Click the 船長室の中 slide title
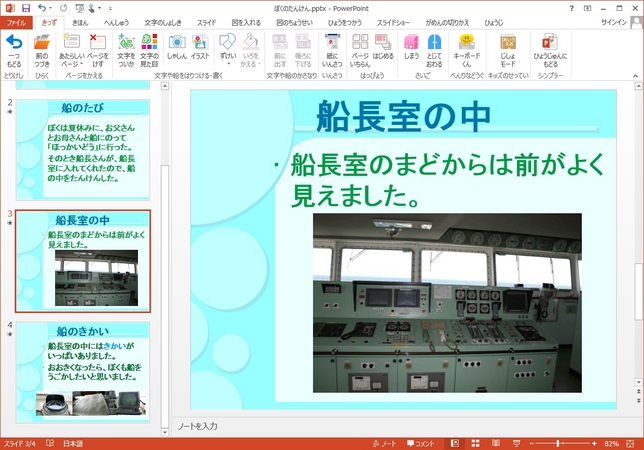This screenshot has height=450, width=644. 403,116
